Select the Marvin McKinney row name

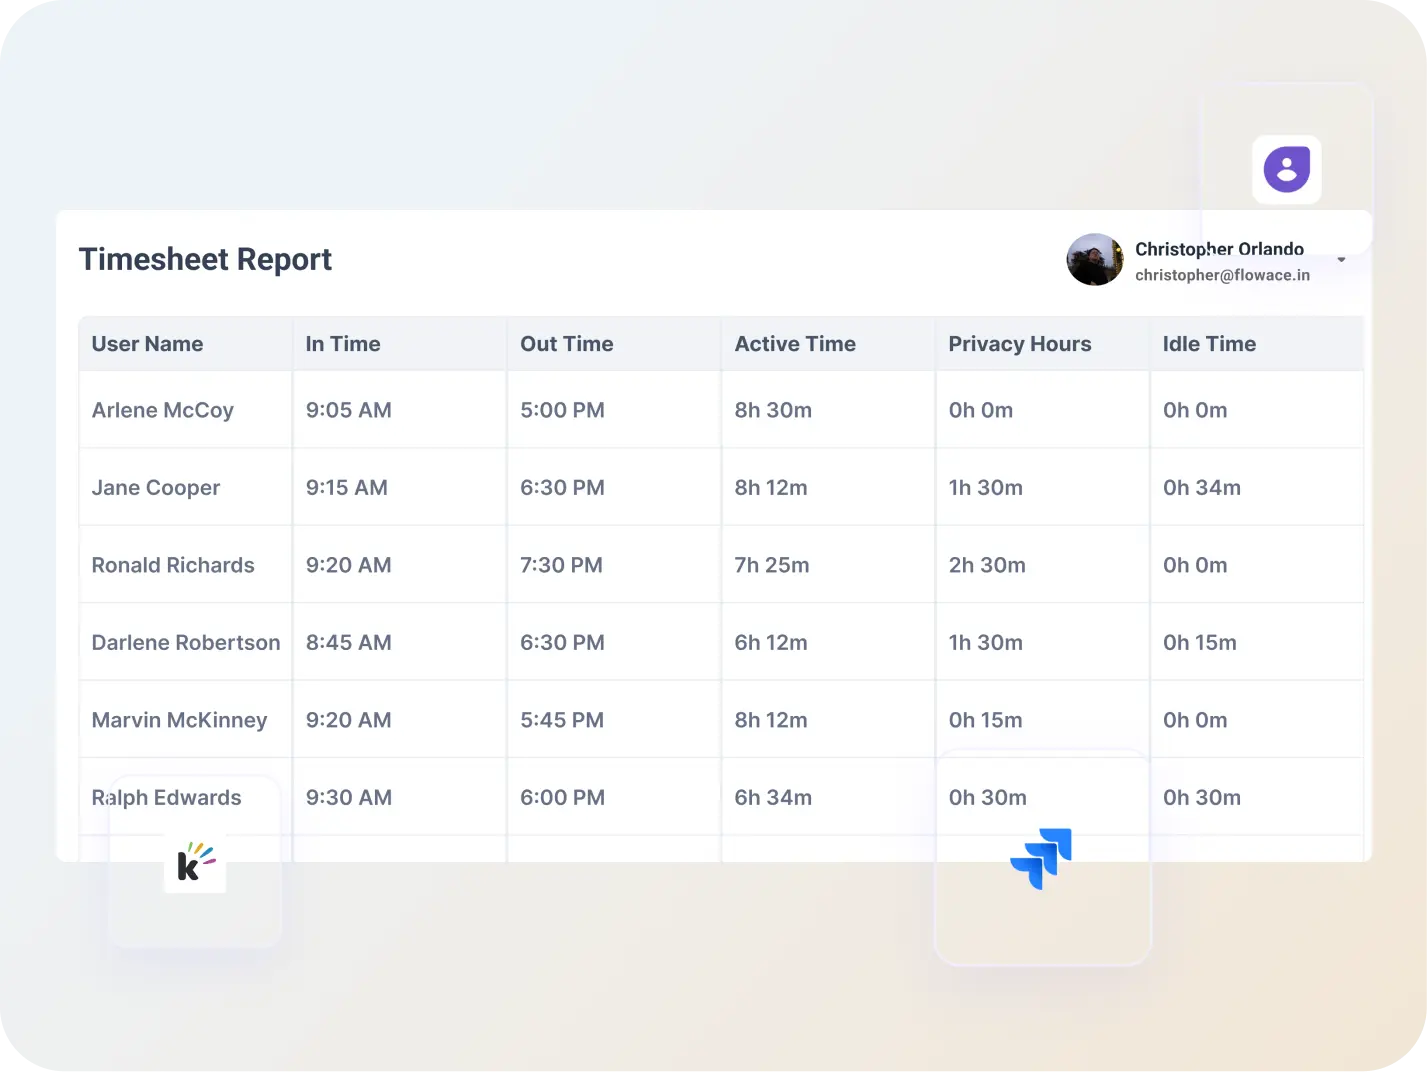click(x=179, y=720)
